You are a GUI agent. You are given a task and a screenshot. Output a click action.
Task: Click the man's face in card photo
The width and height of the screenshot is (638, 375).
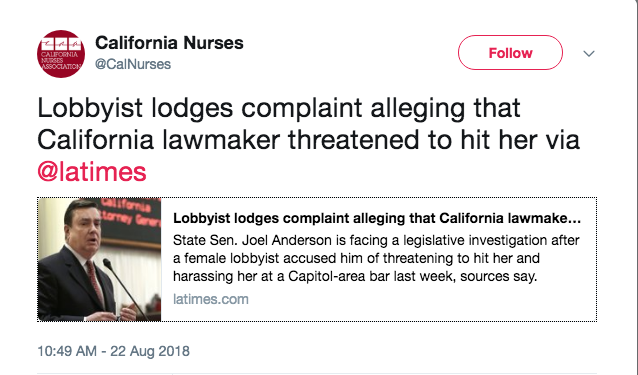click(x=86, y=228)
